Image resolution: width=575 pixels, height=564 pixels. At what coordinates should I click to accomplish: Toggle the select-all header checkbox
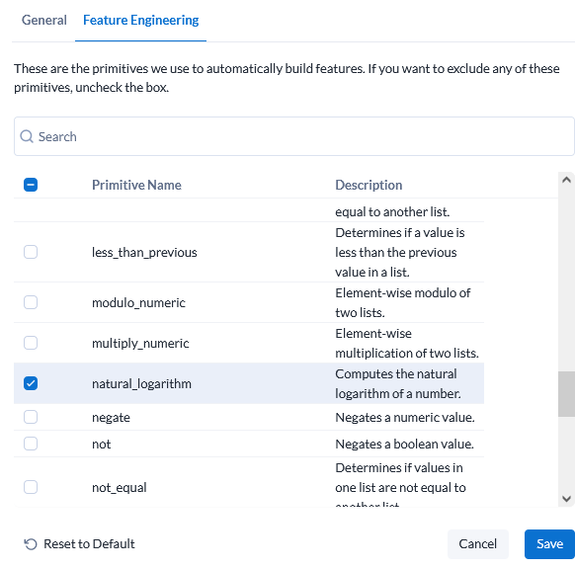(31, 185)
